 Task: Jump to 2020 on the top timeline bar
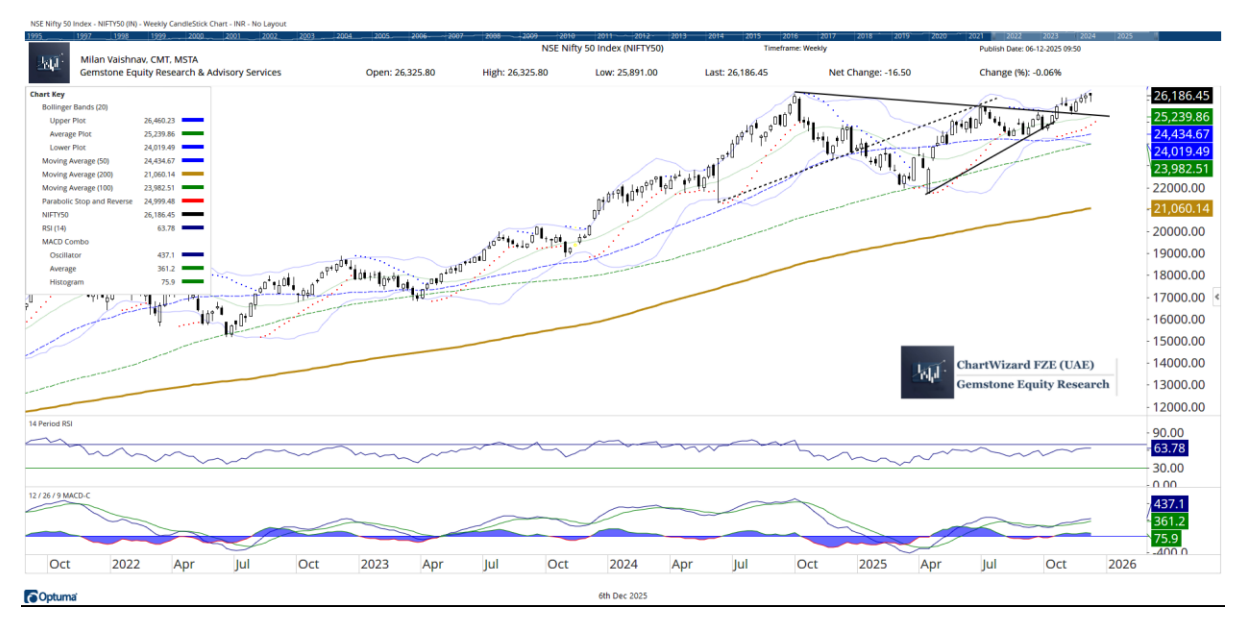pyautogui.click(x=939, y=36)
